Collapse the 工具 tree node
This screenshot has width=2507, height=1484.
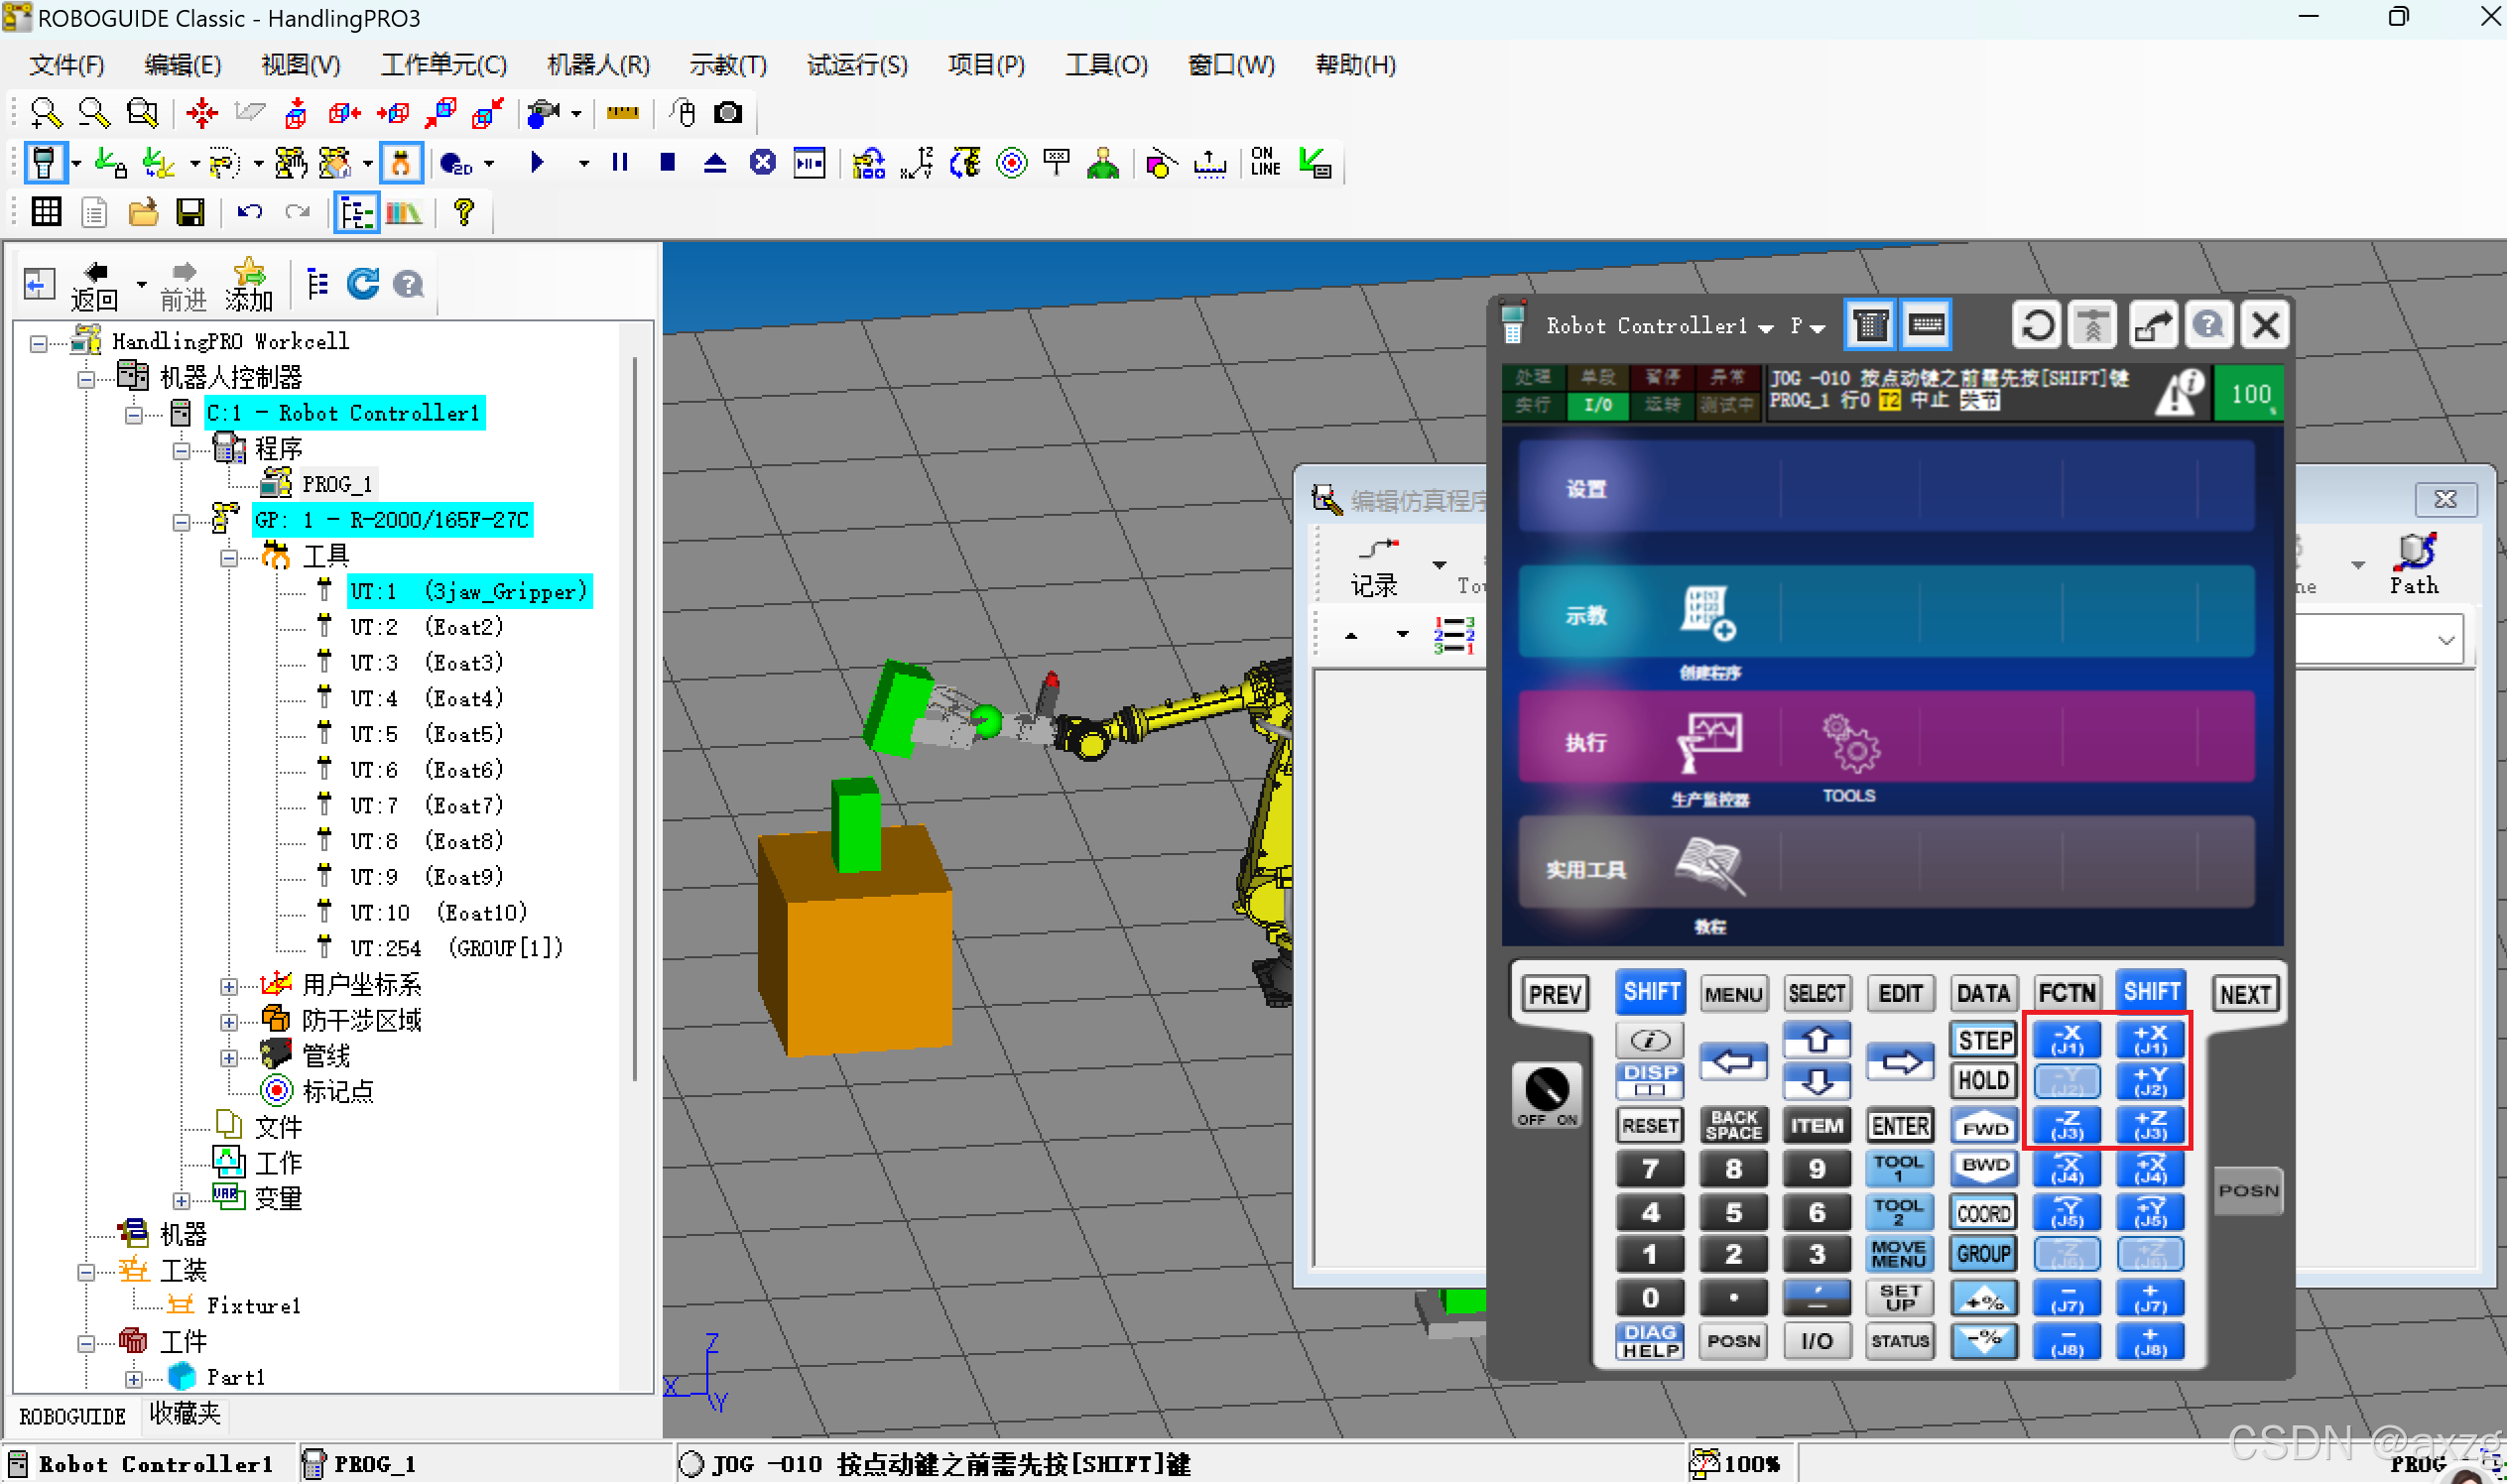click(x=229, y=558)
